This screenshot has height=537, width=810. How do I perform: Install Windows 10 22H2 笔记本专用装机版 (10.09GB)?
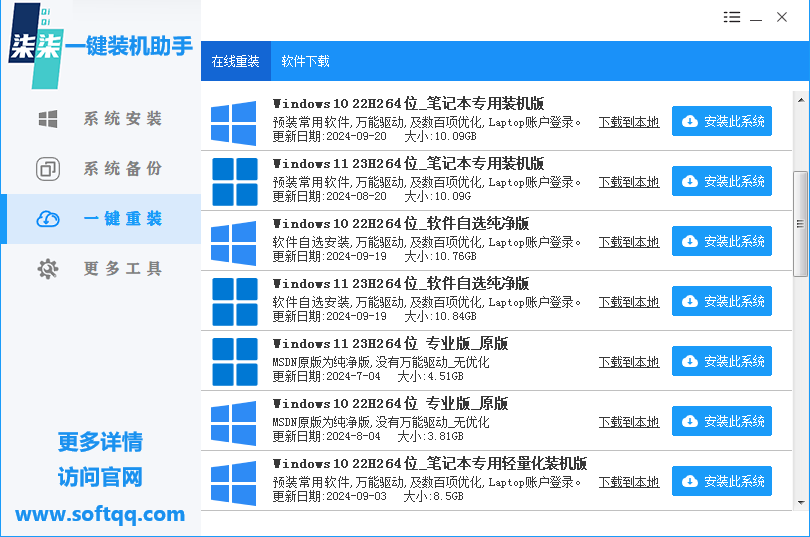[x=722, y=121]
